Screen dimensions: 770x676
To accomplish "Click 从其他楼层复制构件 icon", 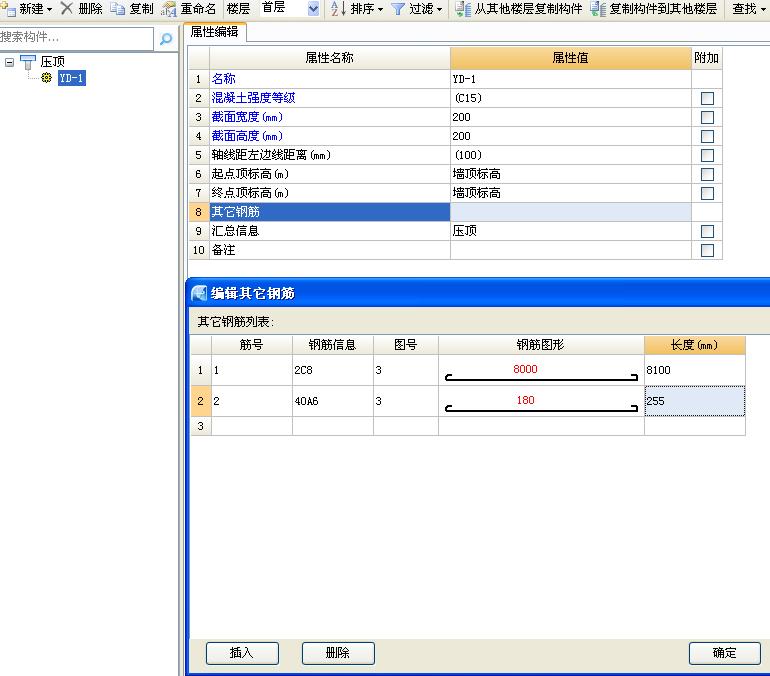I will point(463,8).
